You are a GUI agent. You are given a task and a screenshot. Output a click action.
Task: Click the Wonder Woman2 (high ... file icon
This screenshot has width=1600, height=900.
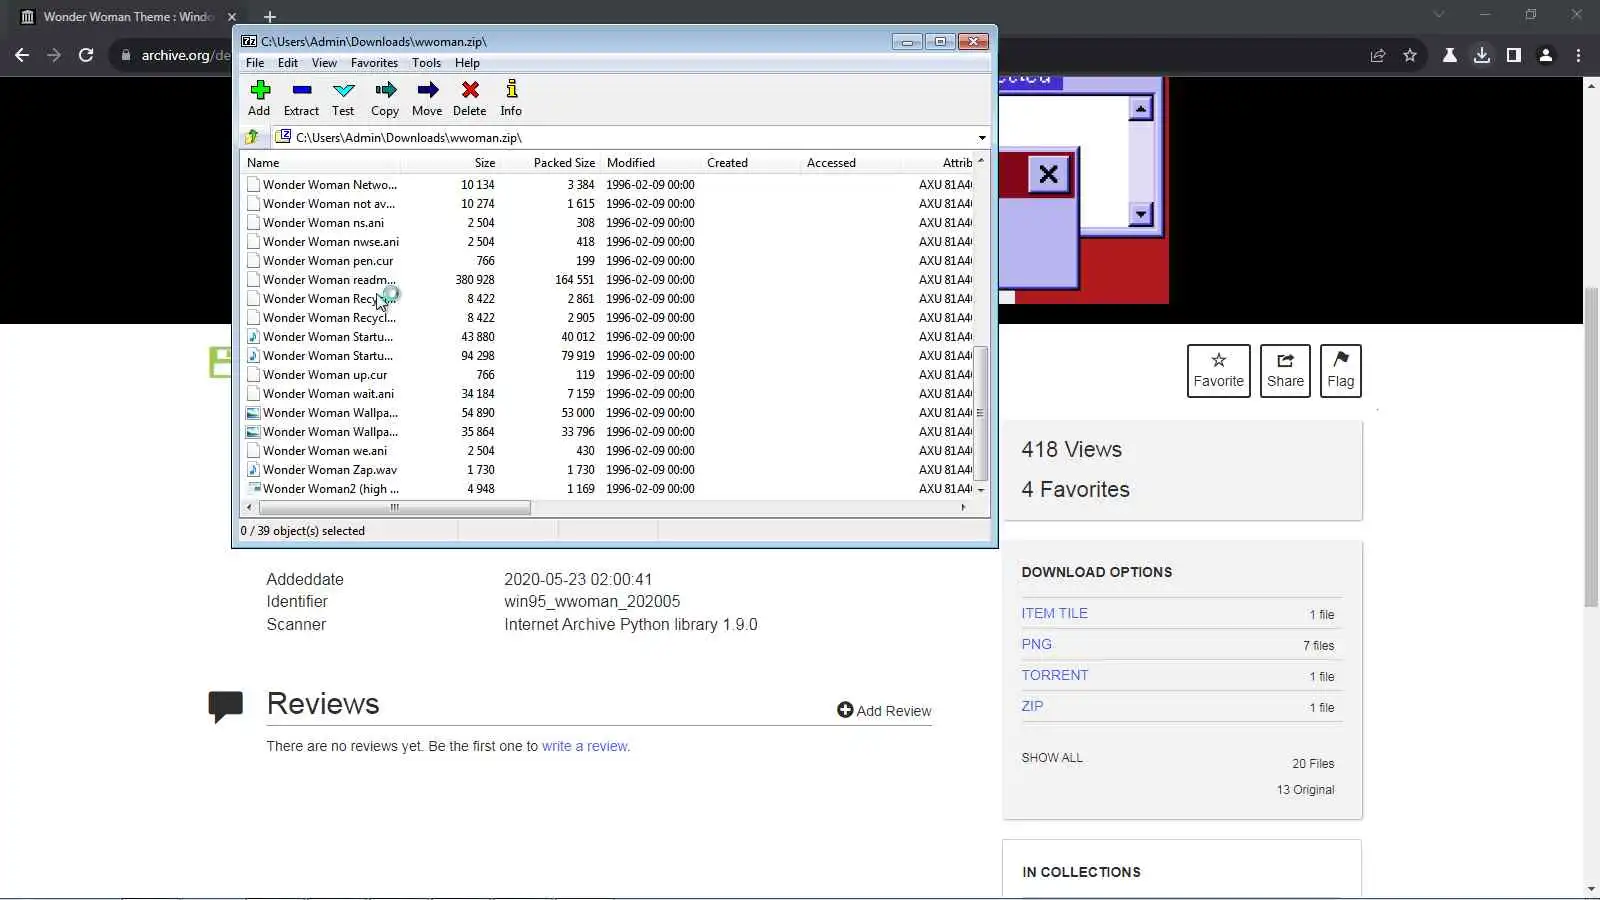click(x=253, y=489)
